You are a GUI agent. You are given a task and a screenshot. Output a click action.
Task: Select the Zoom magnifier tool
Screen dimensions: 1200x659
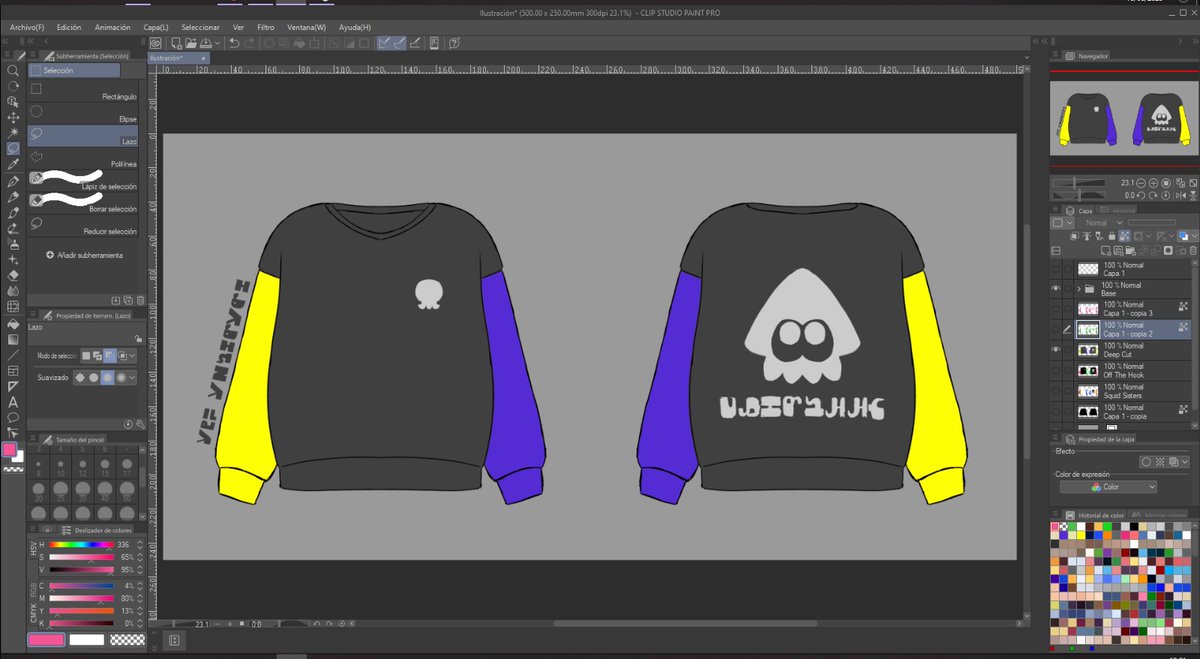(13, 71)
